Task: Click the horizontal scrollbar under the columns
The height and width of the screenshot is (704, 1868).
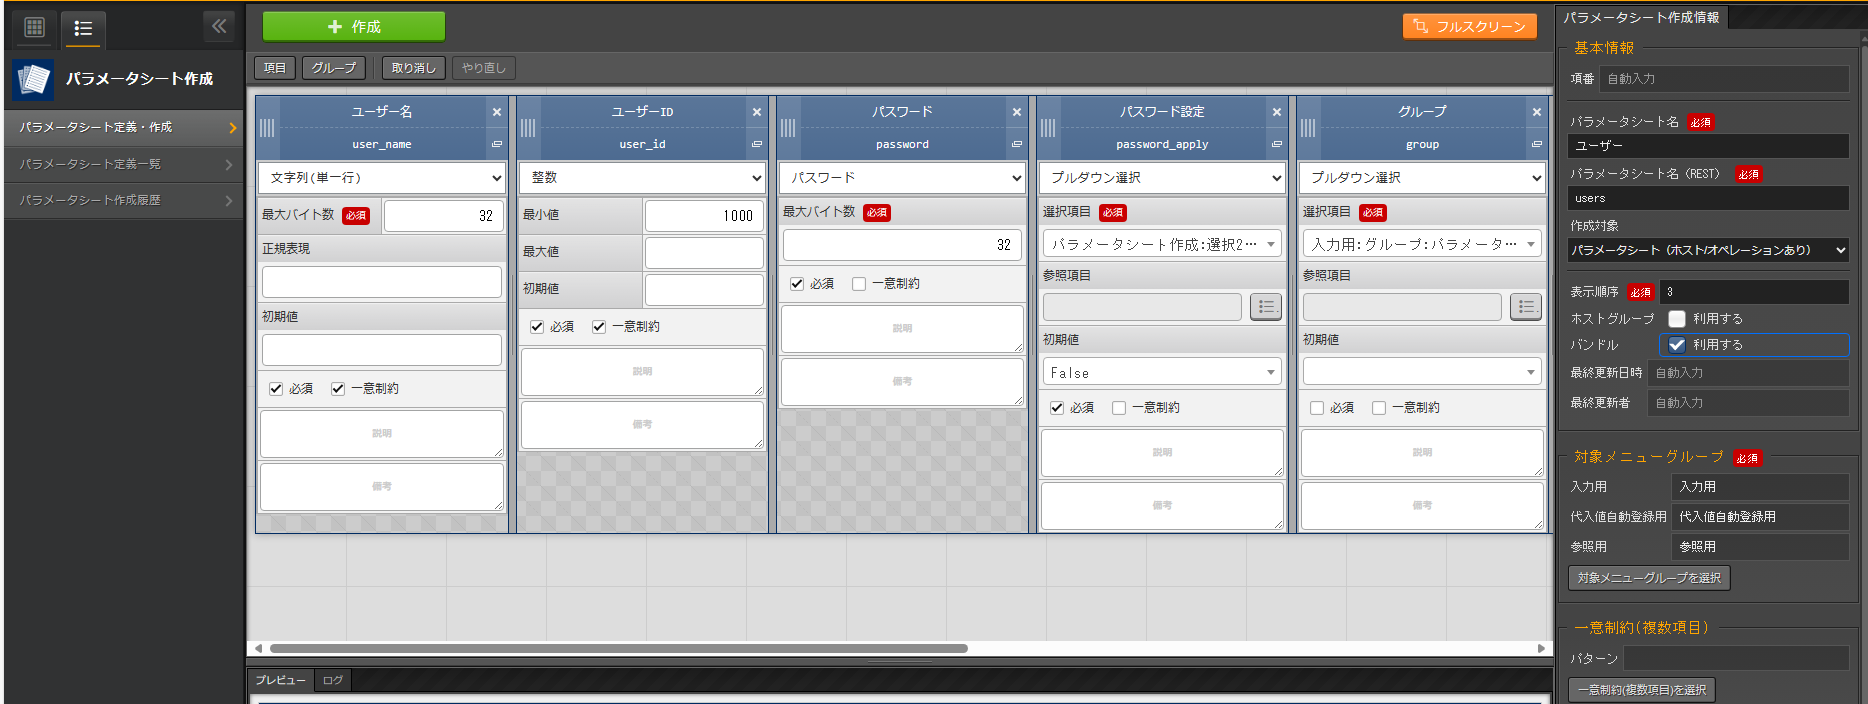Action: point(618,648)
